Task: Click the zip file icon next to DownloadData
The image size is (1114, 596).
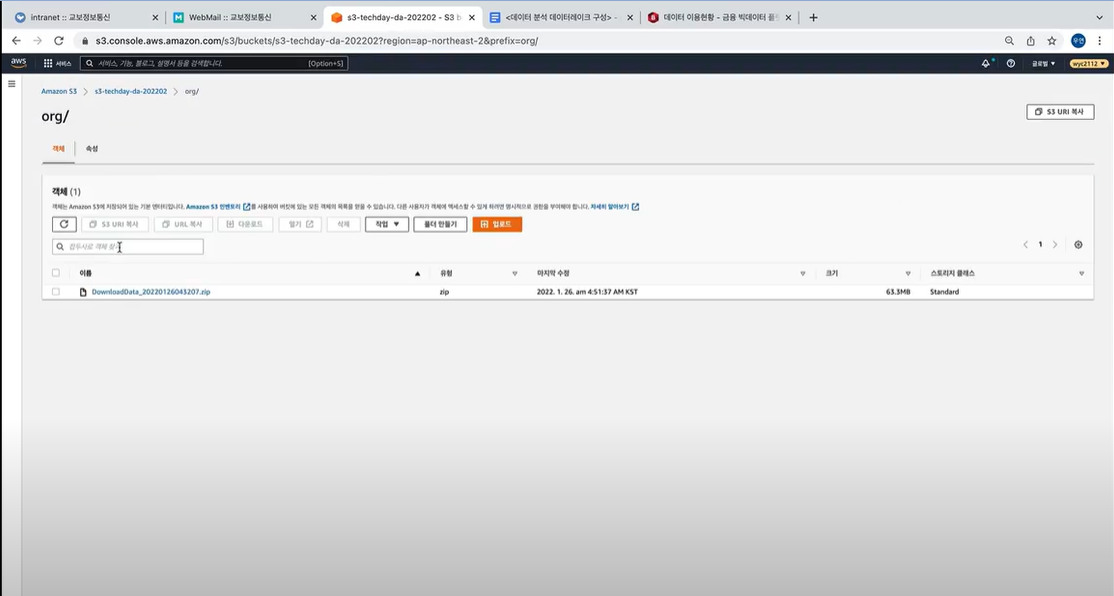Action: pyautogui.click(x=82, y=291)
